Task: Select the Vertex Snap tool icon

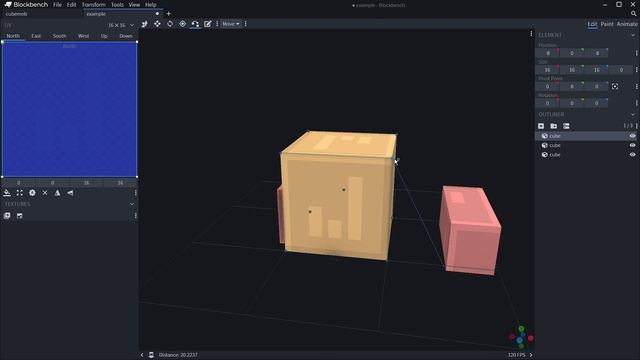Action: point(195,24)
